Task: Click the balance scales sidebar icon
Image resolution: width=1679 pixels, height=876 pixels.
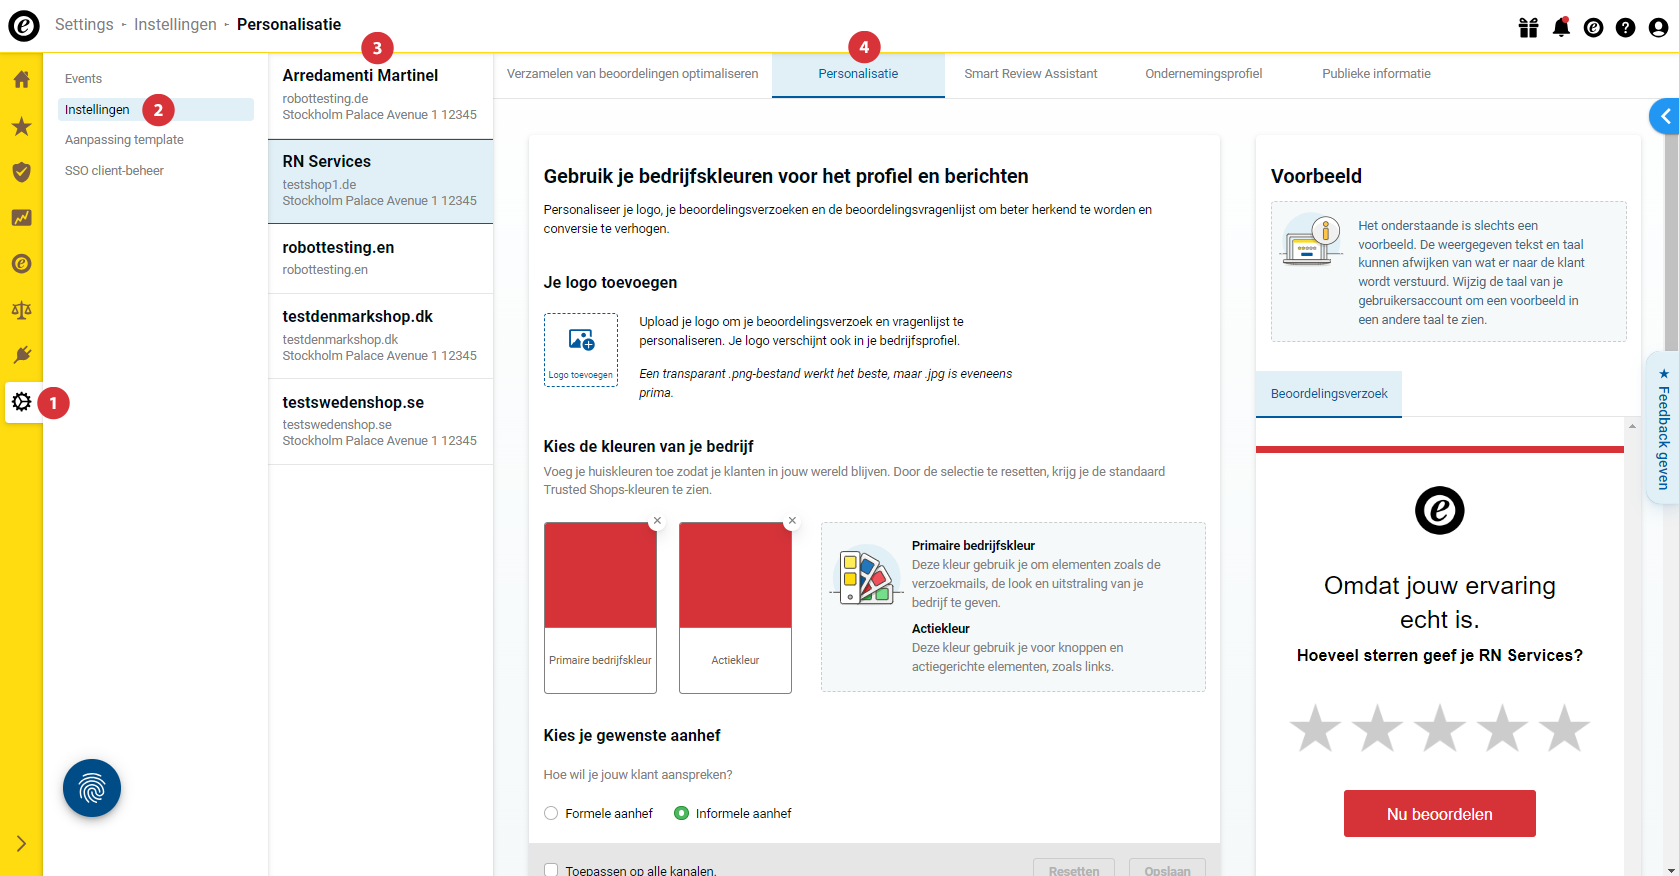Action: click(x=21, y=310)
